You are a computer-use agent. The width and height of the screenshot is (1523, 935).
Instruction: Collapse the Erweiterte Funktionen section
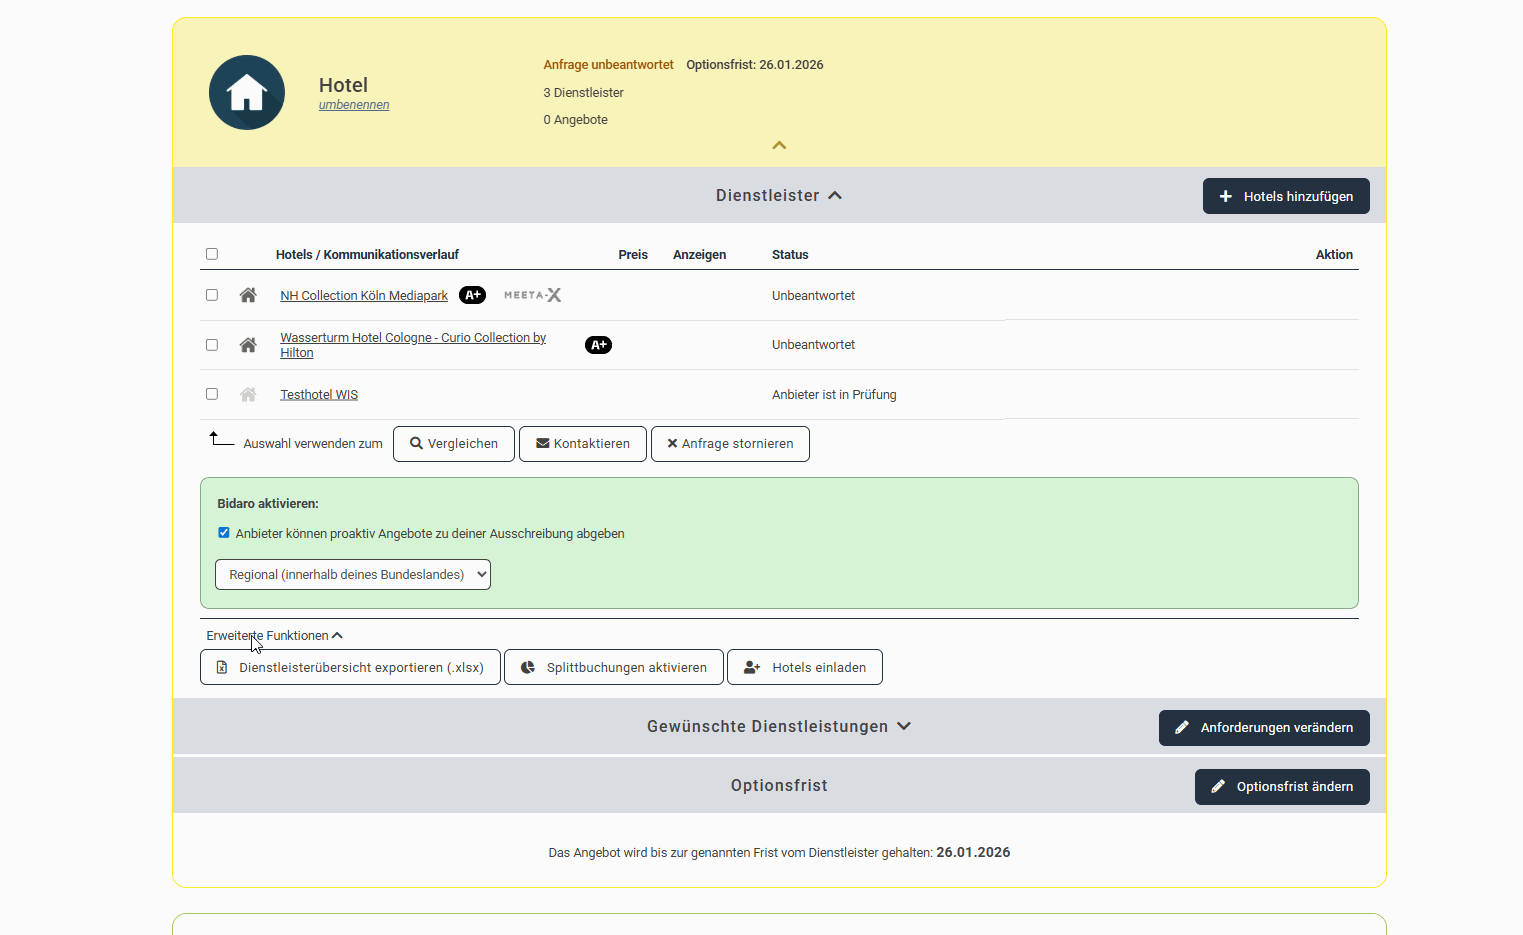click(274, 636)
